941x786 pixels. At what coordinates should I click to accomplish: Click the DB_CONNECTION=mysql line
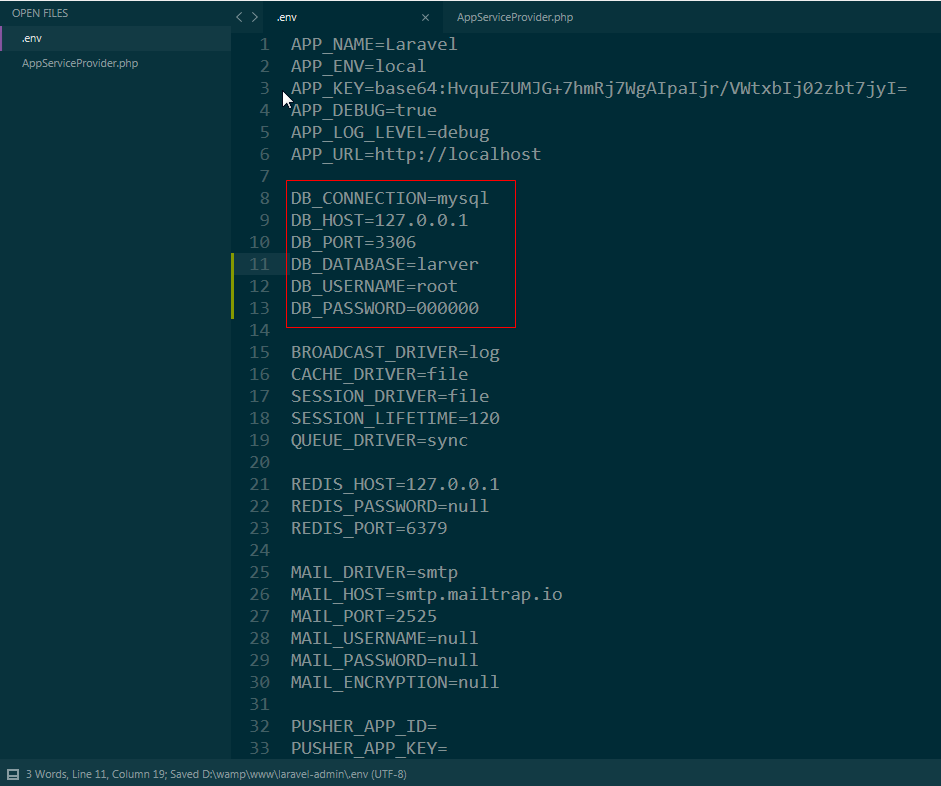tap(390, 198)
